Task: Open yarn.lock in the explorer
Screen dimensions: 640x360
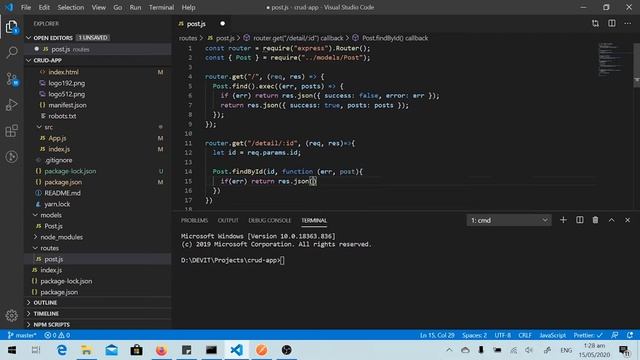Action: [x=57, y=204]
